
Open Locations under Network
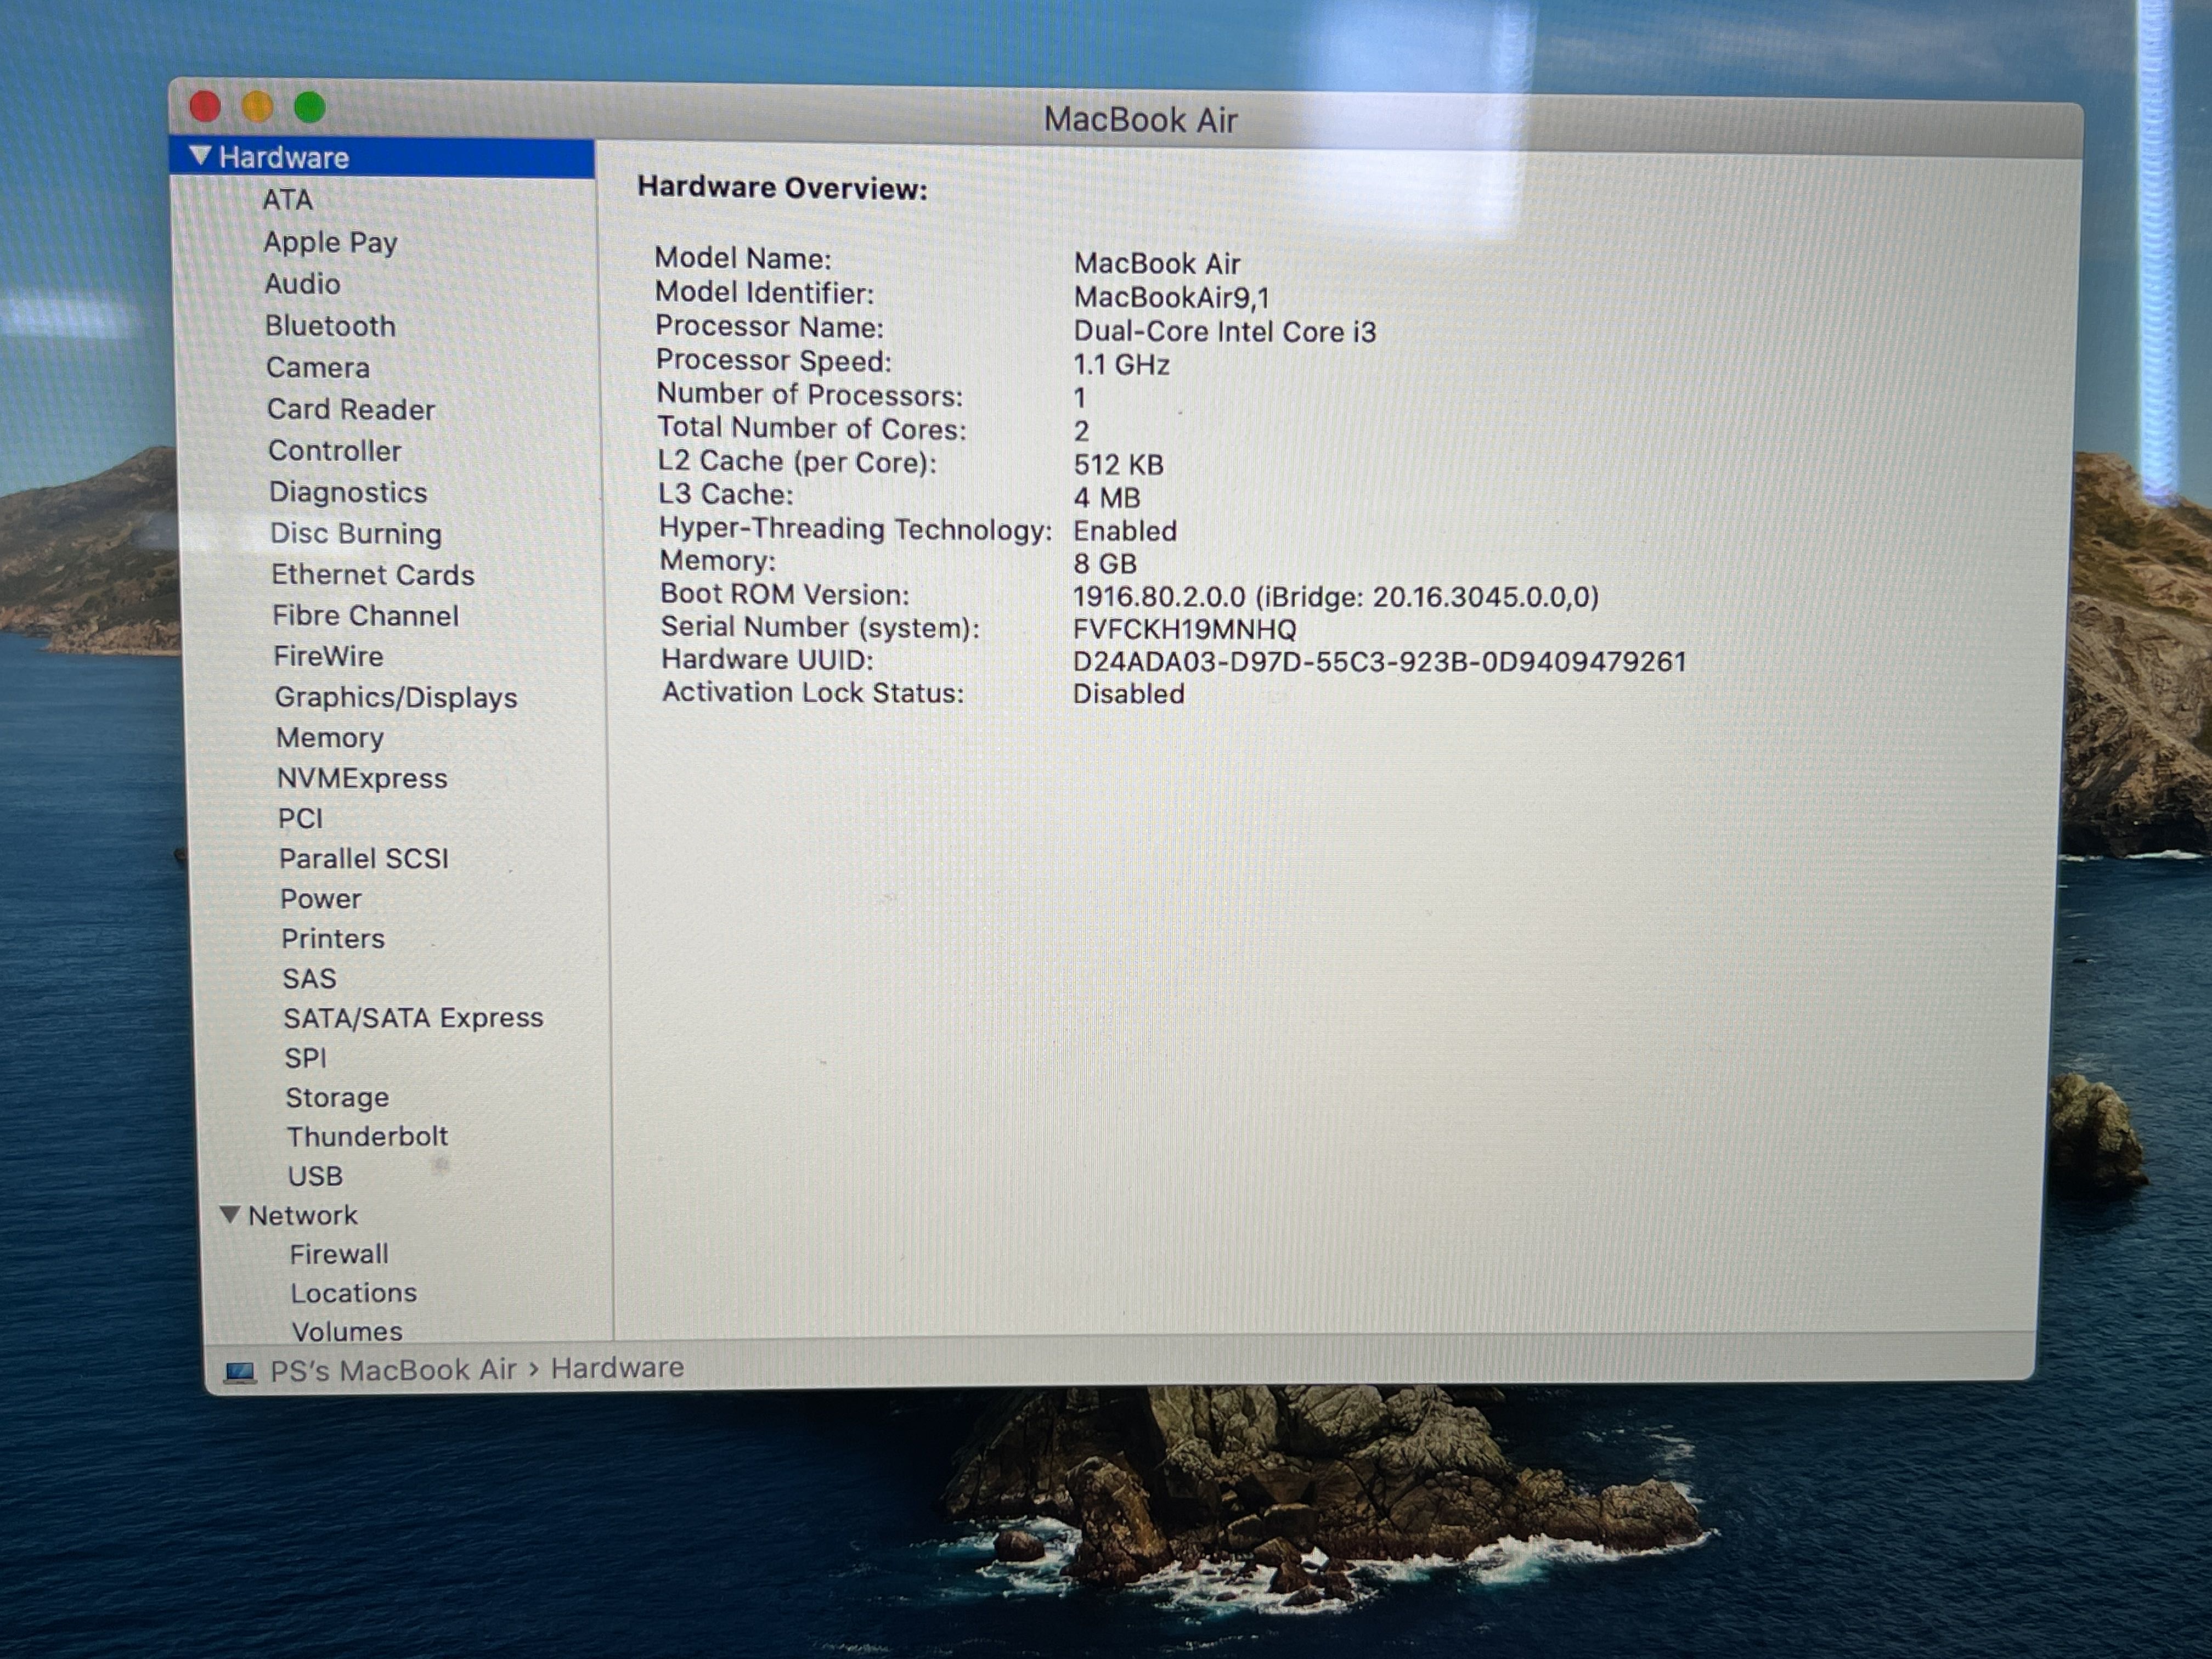click(x=353, y=1293)
